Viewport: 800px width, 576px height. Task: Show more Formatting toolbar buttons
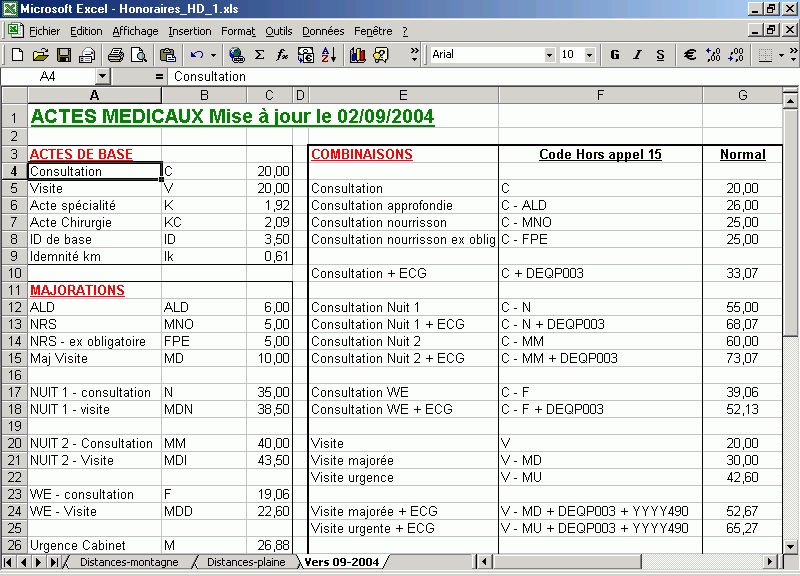tap(793, 55)
